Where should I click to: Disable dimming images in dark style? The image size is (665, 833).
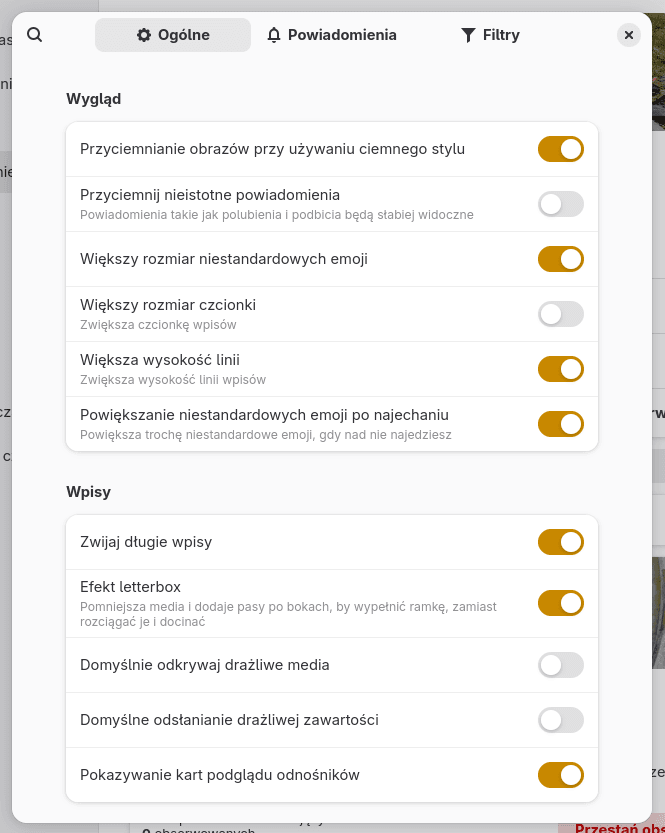(560, 149)
